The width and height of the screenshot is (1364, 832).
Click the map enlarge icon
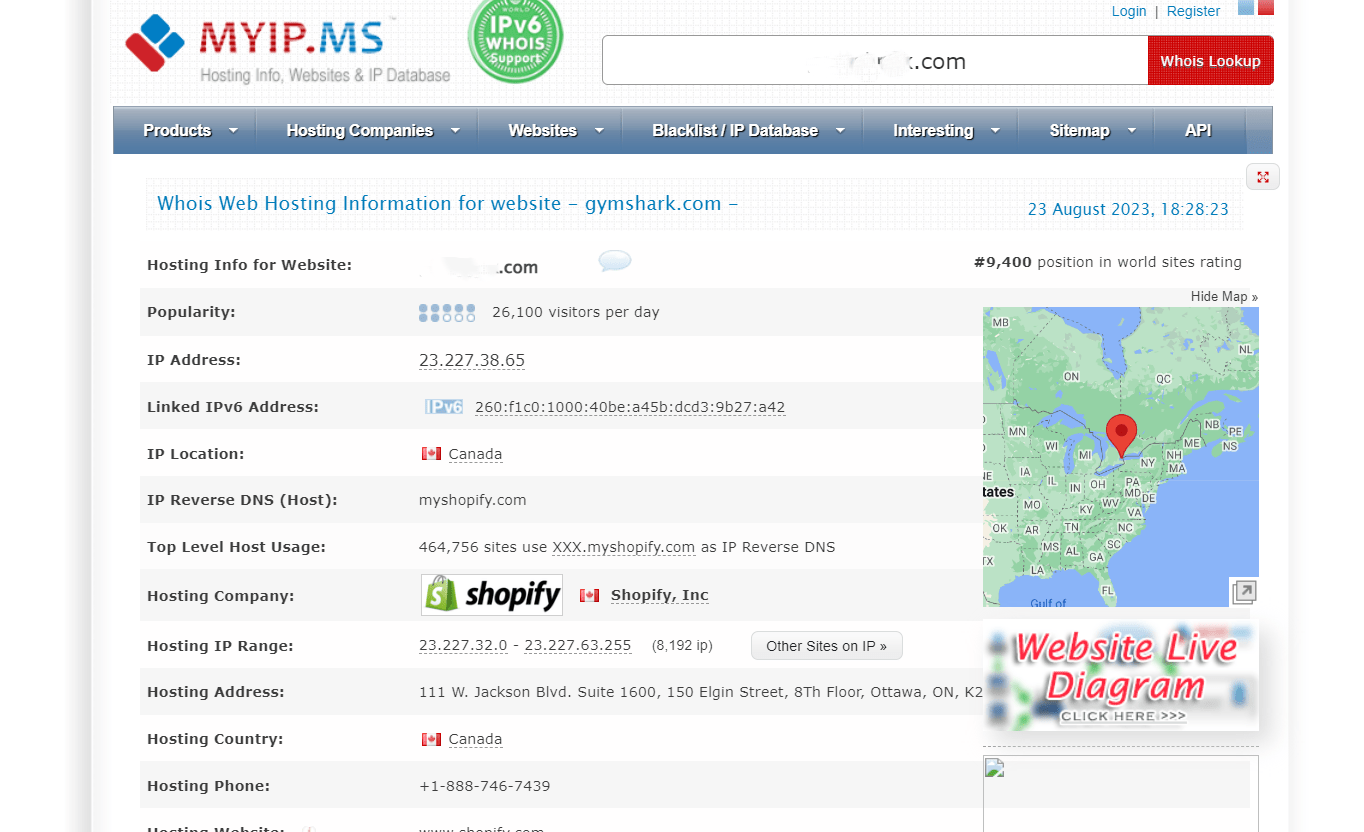(x=1244, y=592)
